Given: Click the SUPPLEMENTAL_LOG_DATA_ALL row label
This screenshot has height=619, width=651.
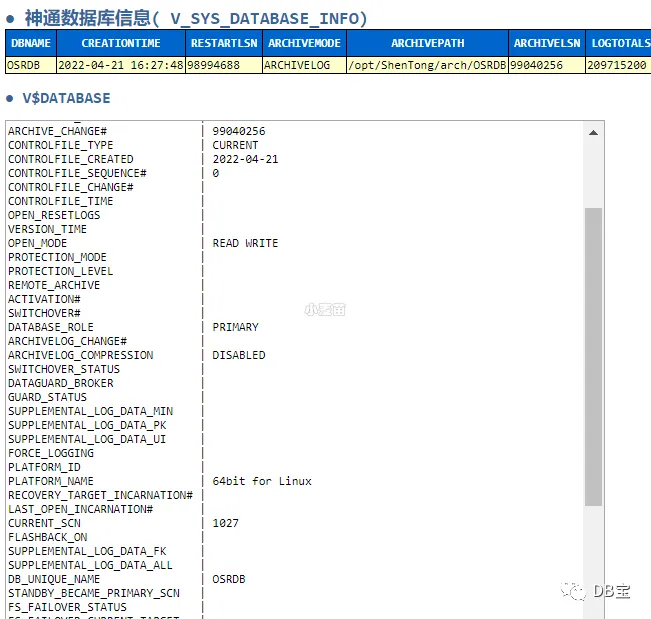Looking at the screenshot, I should (x=91, y=565).
